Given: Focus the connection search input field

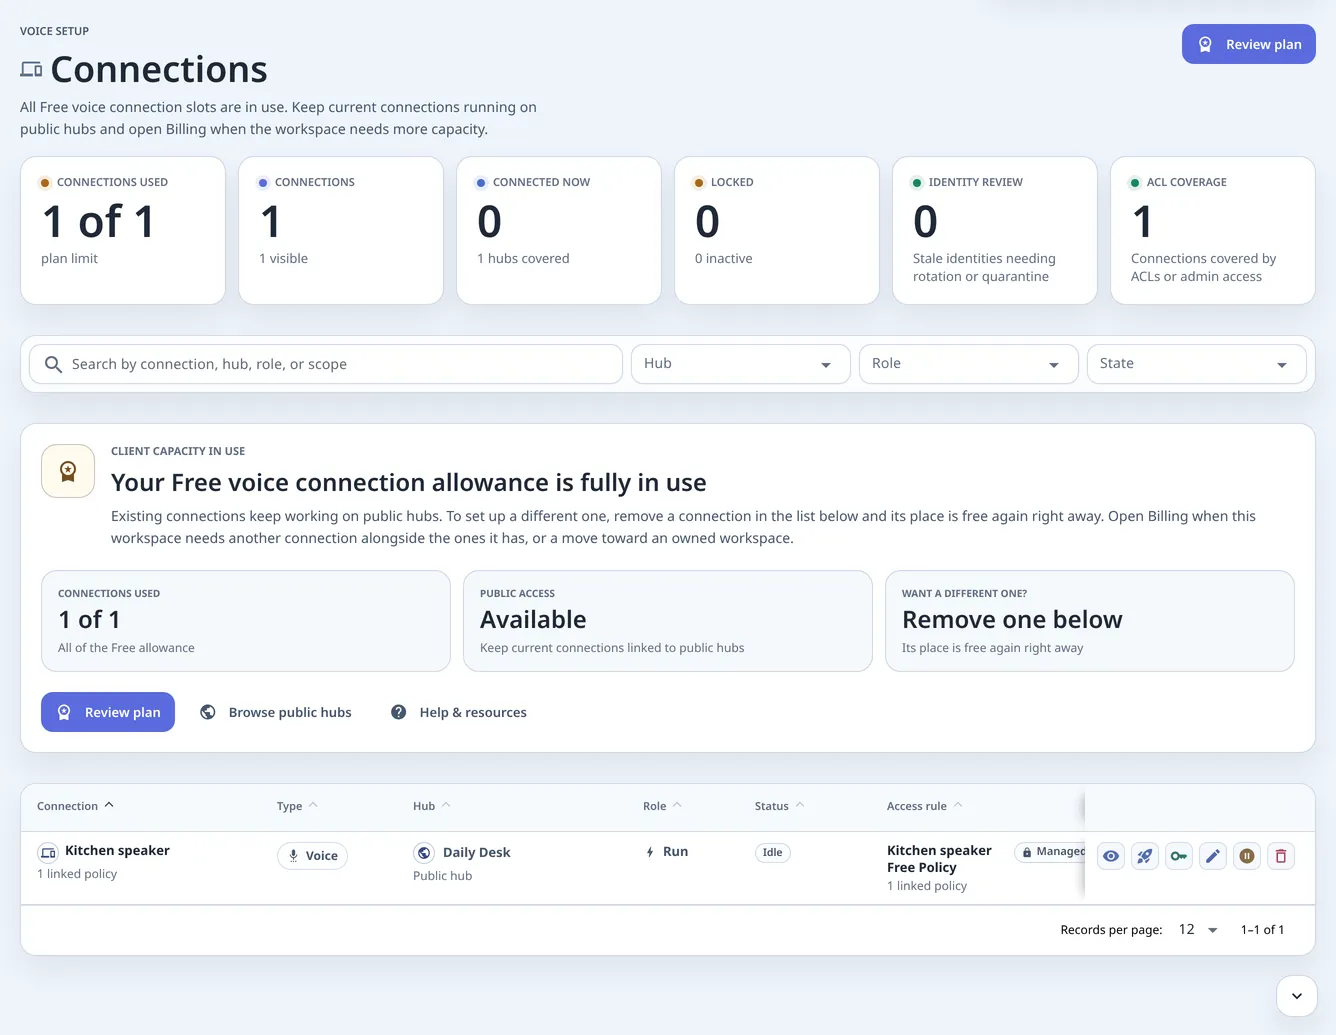Looking at the screenshot, I should pos(326,364).
